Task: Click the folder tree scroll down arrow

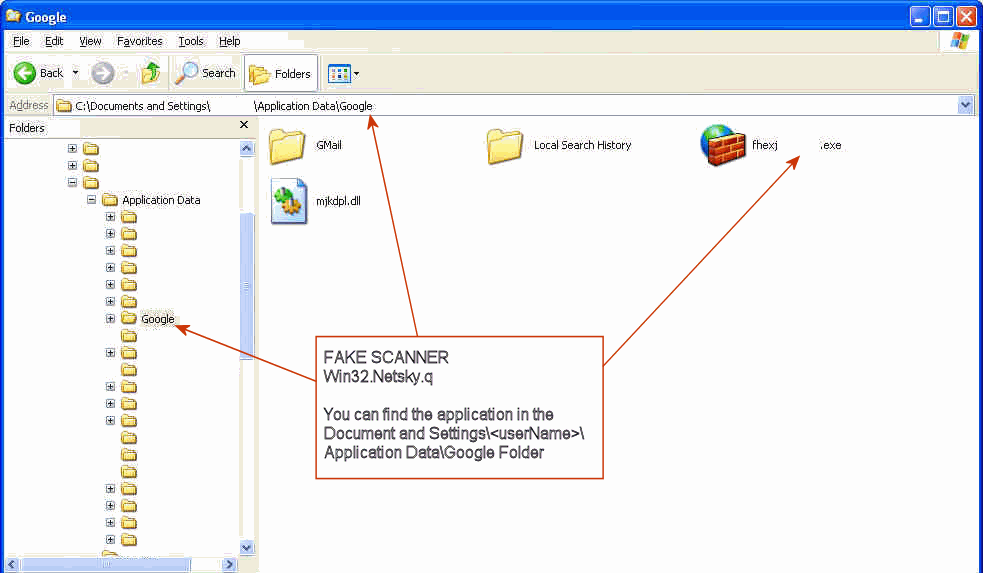Action: point(248,548)
